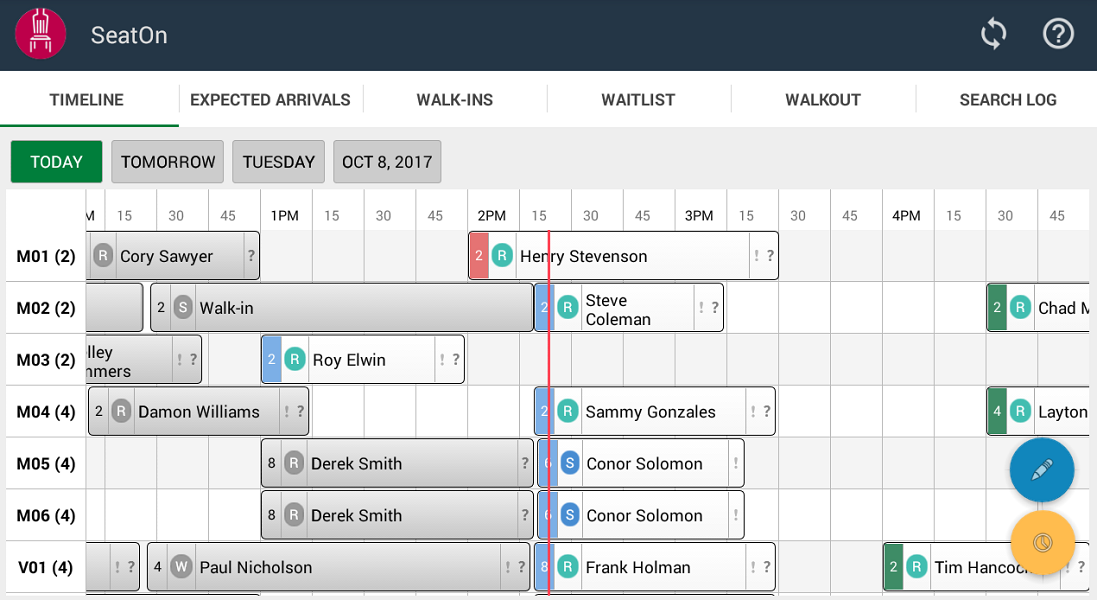Open the help question mark icon
1097x600 pixels.
coord(1057,35)
